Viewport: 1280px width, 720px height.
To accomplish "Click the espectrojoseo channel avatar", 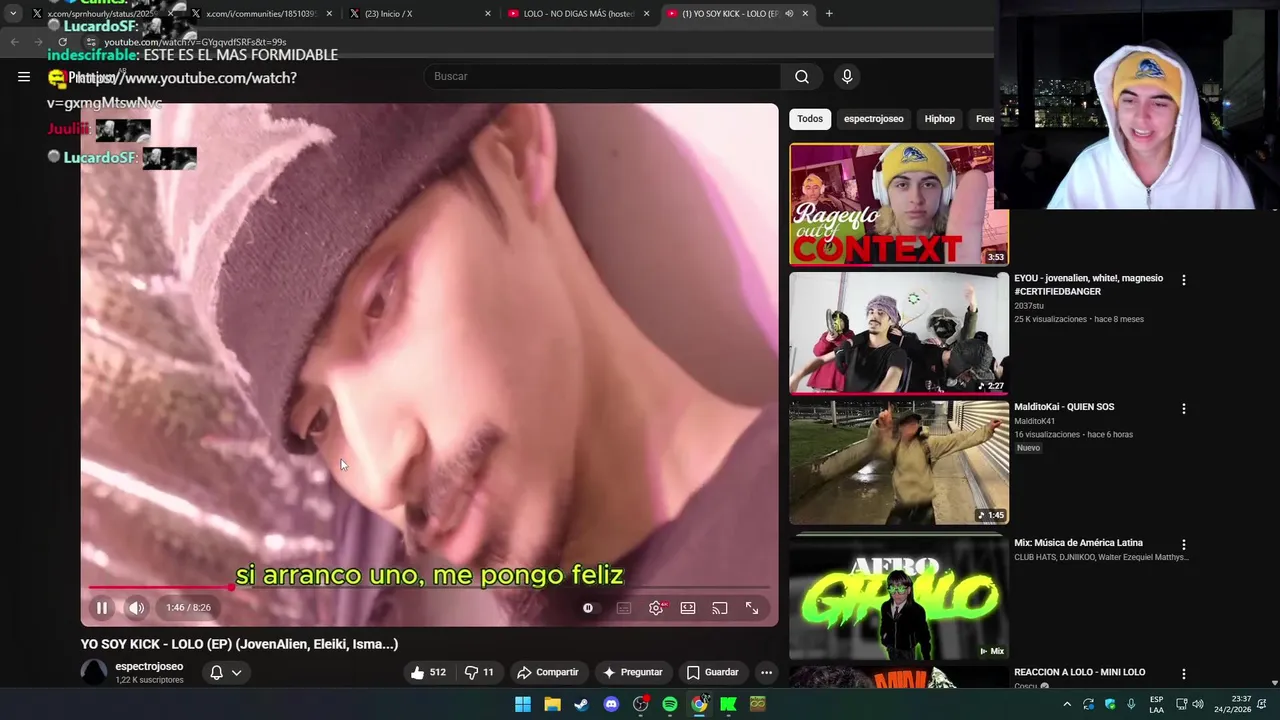I will tap(94, 672).
